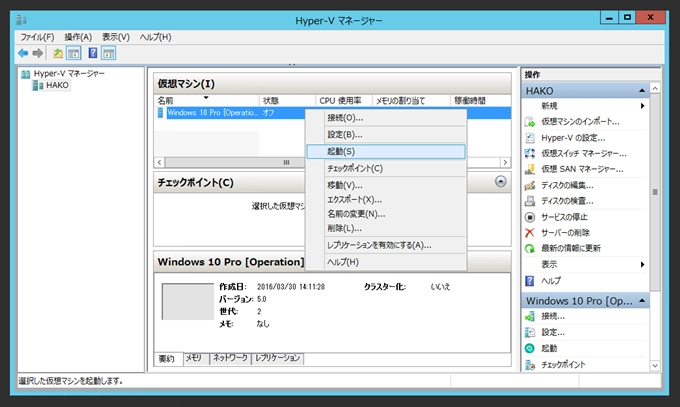Screen dimensions: 680x407
Task: Choose 接続(O)... from the context menu
Action: click(386, 118)
